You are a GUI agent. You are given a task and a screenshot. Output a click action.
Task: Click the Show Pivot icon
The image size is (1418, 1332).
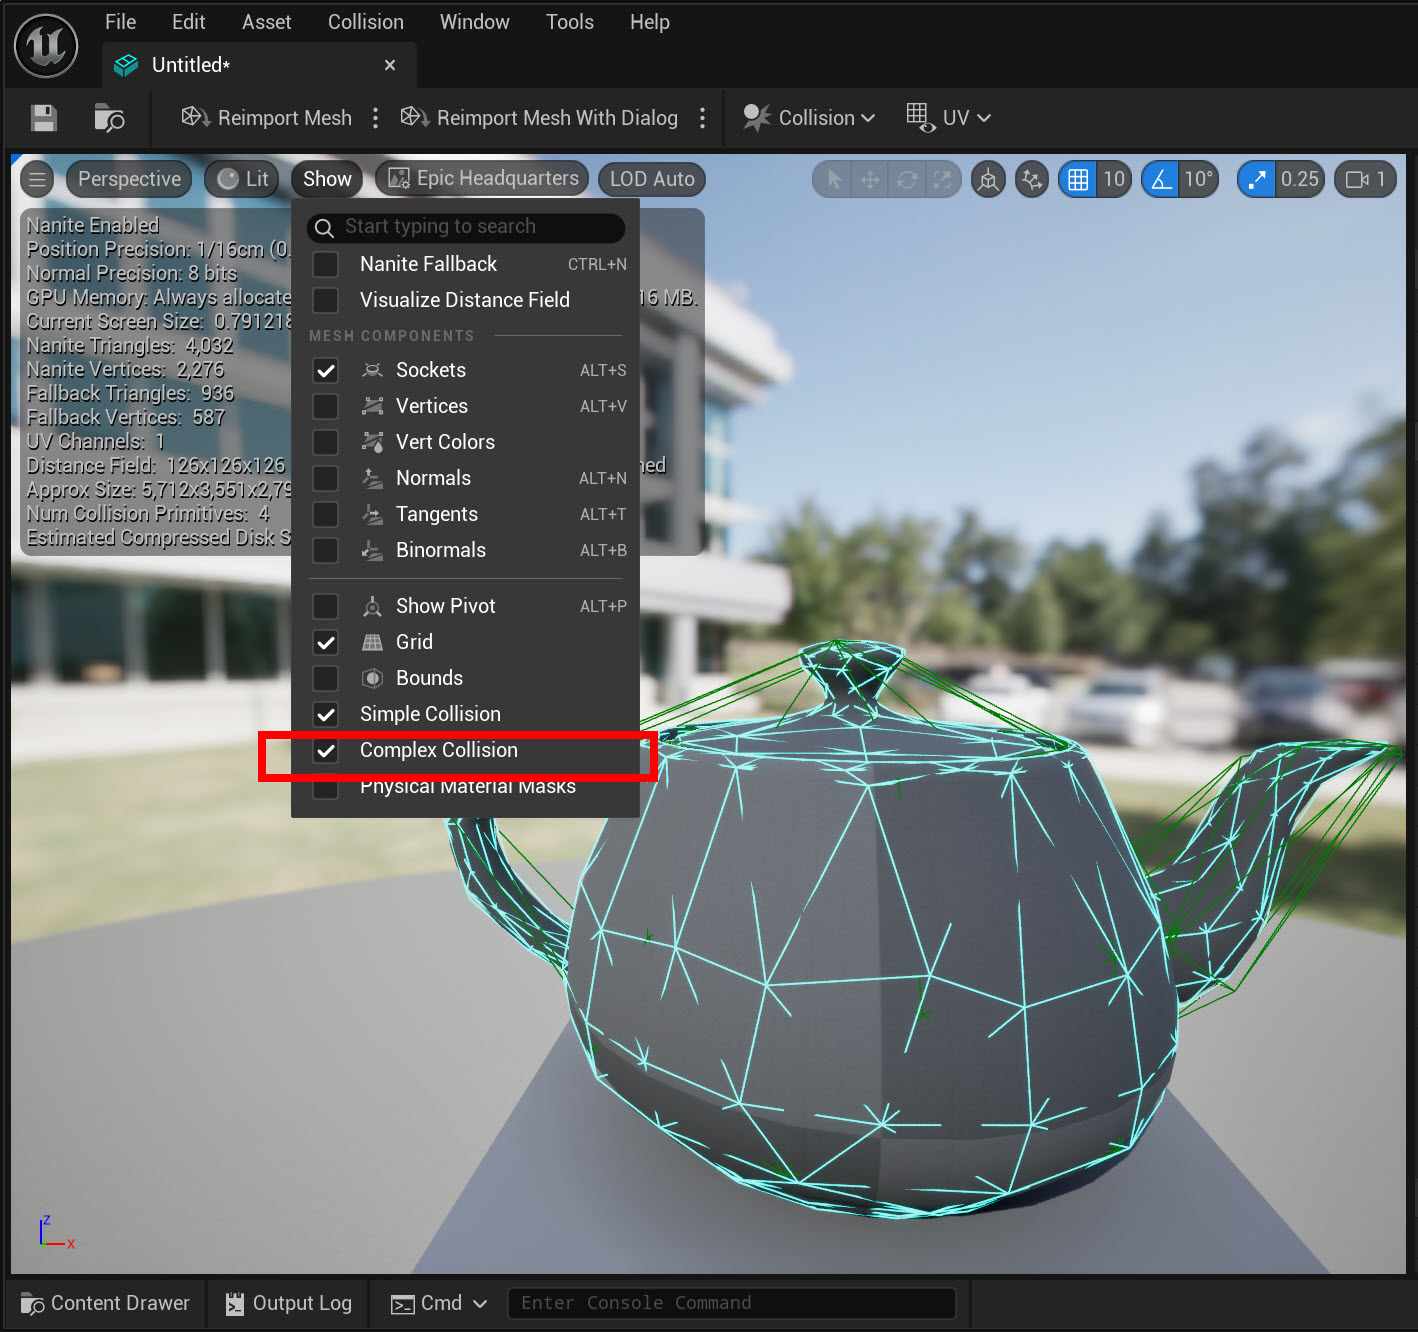[372, 606]
